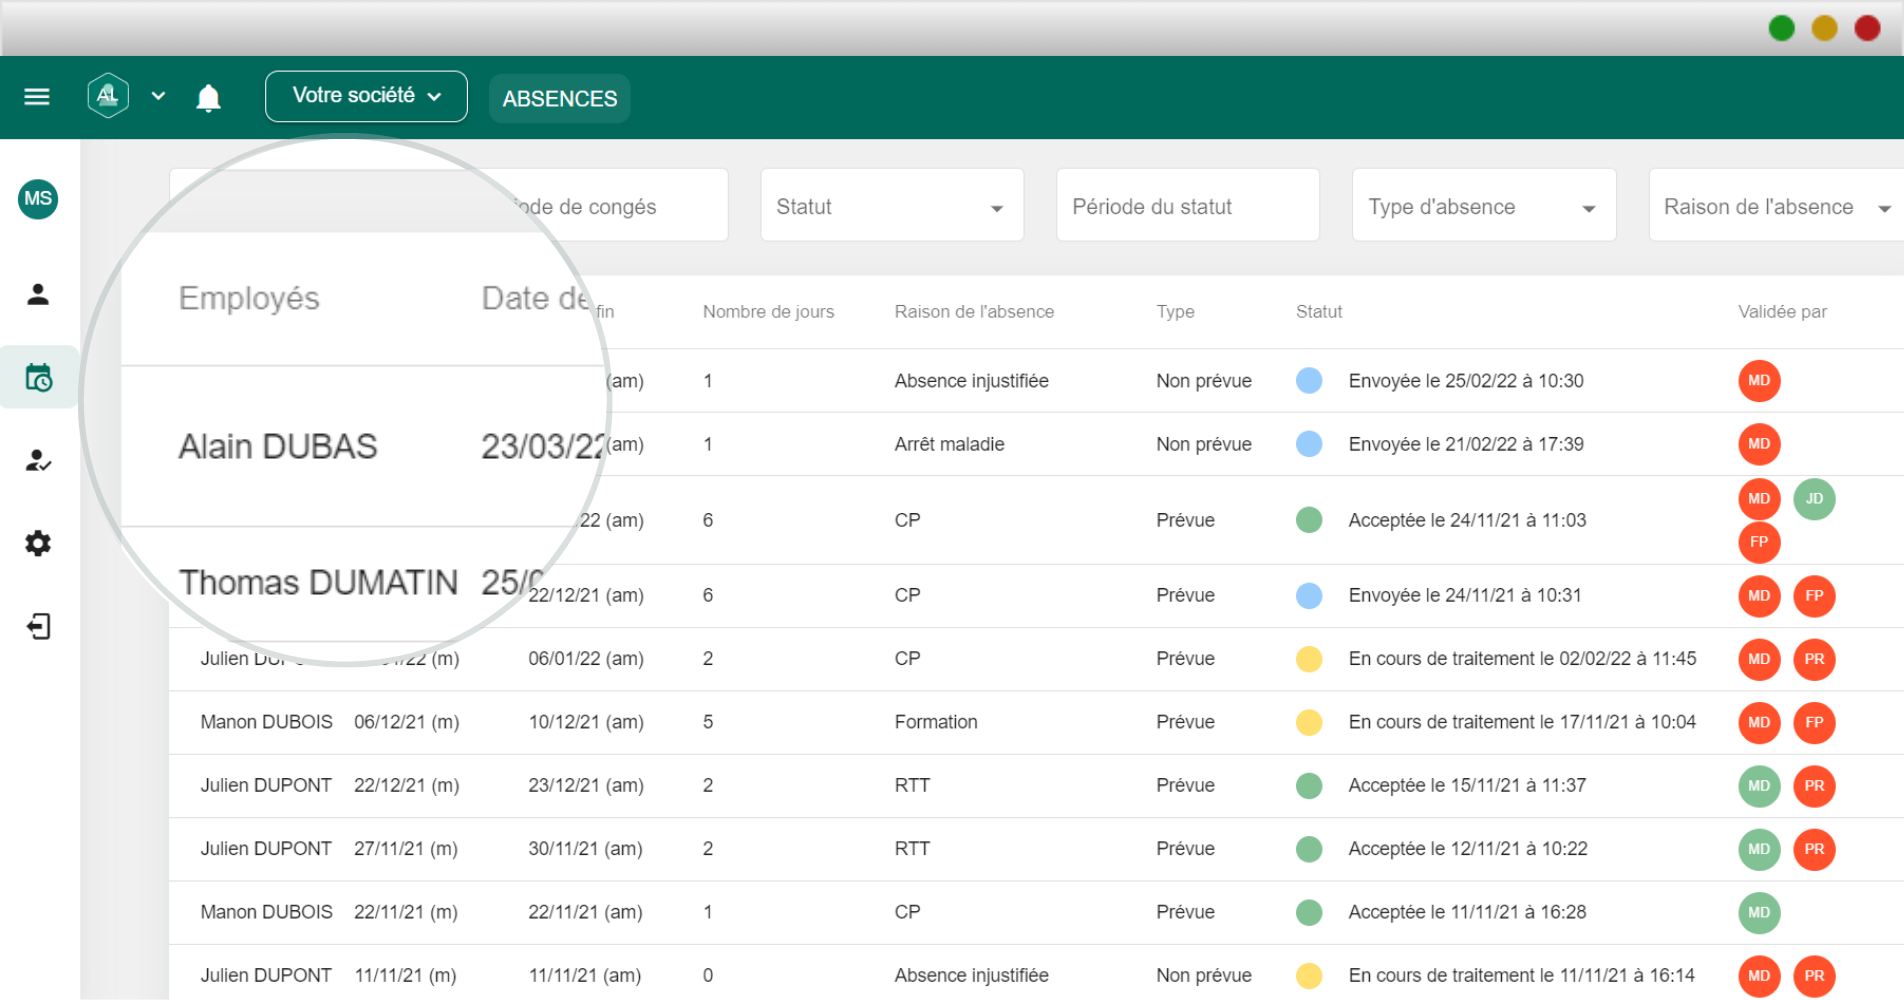Screen dimensions: 1904x1000
Task: Open the Votre société dropdown
Action: click(366, 96)
